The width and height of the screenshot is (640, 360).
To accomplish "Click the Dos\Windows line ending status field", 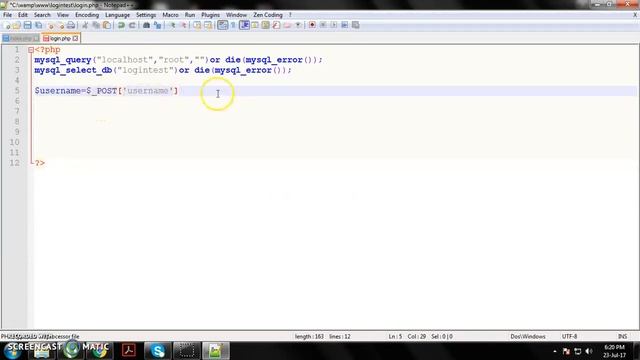I will click(528, 336).
